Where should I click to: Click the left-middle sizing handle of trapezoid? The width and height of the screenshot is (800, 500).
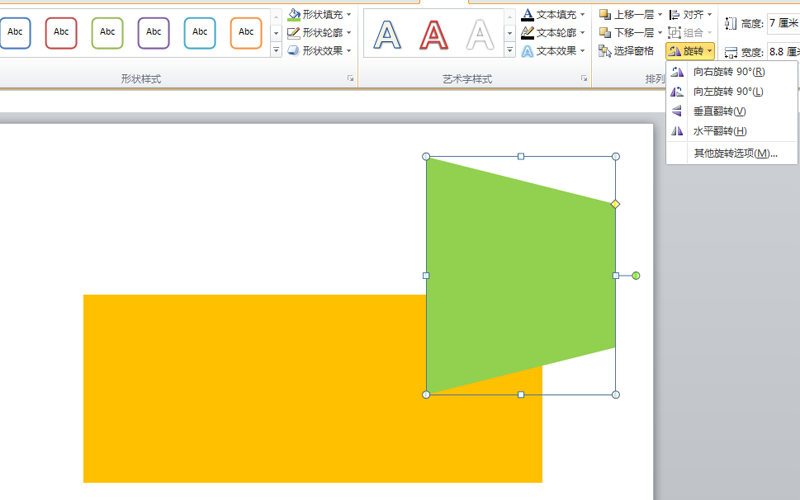pos(426,276)
